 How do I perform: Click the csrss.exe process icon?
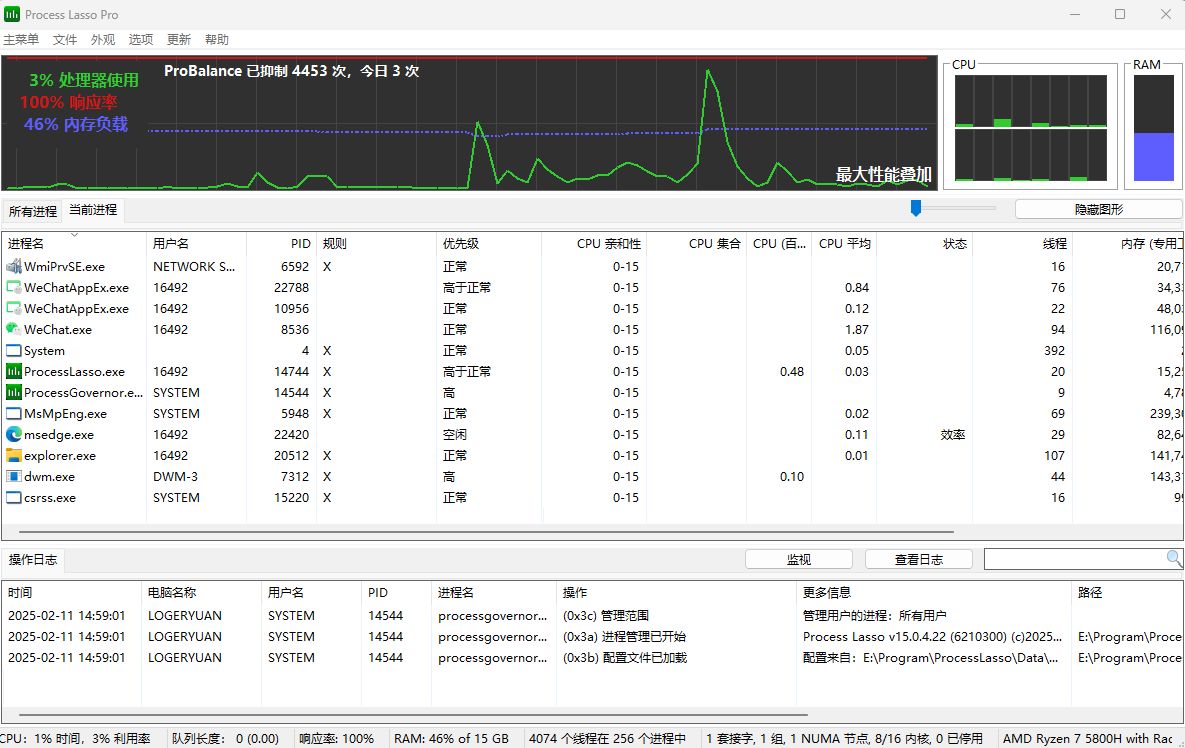coord(14,498)
